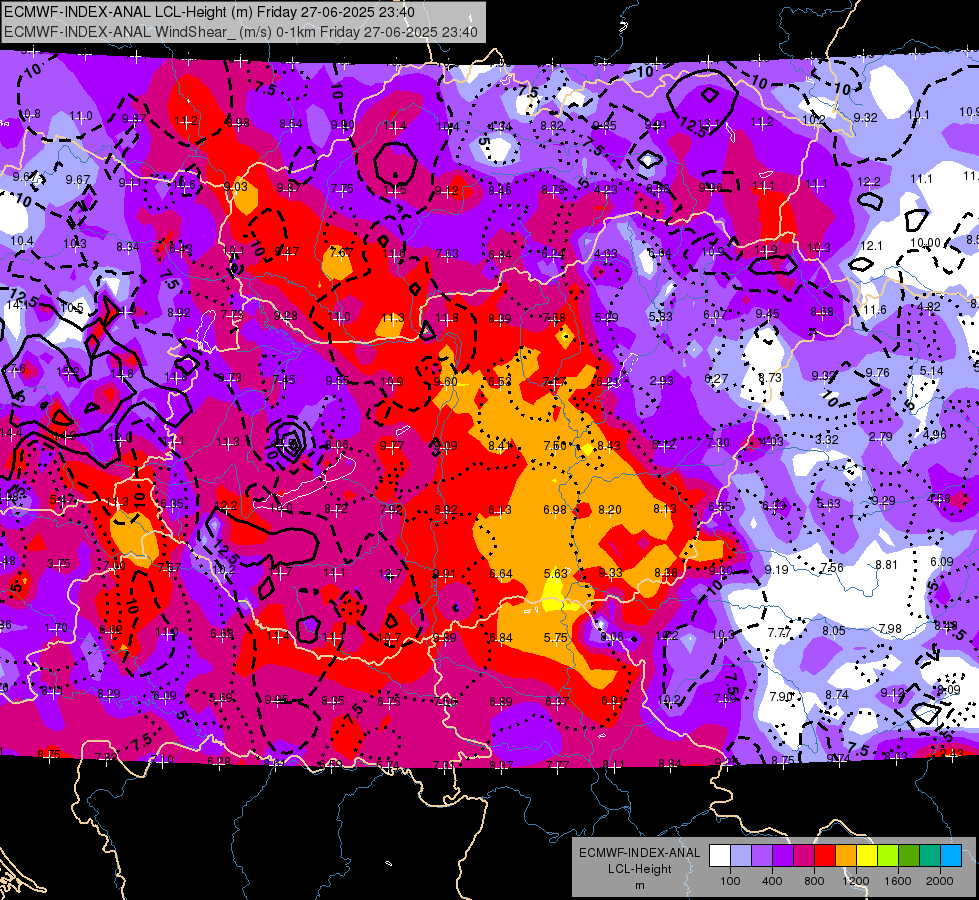Image resolution: width=979 pixels, height=900 pixels.
Task: Click the map value 8.20
Action: click(610, 510)
